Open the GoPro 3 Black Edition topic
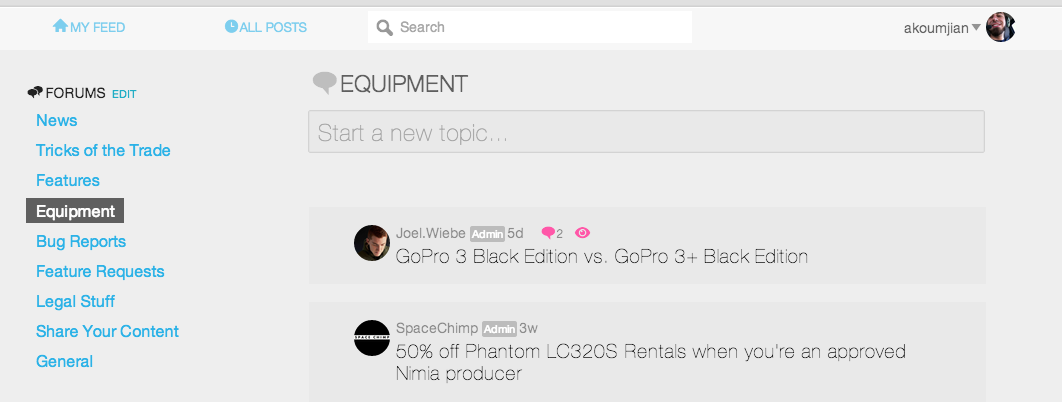 601,256
